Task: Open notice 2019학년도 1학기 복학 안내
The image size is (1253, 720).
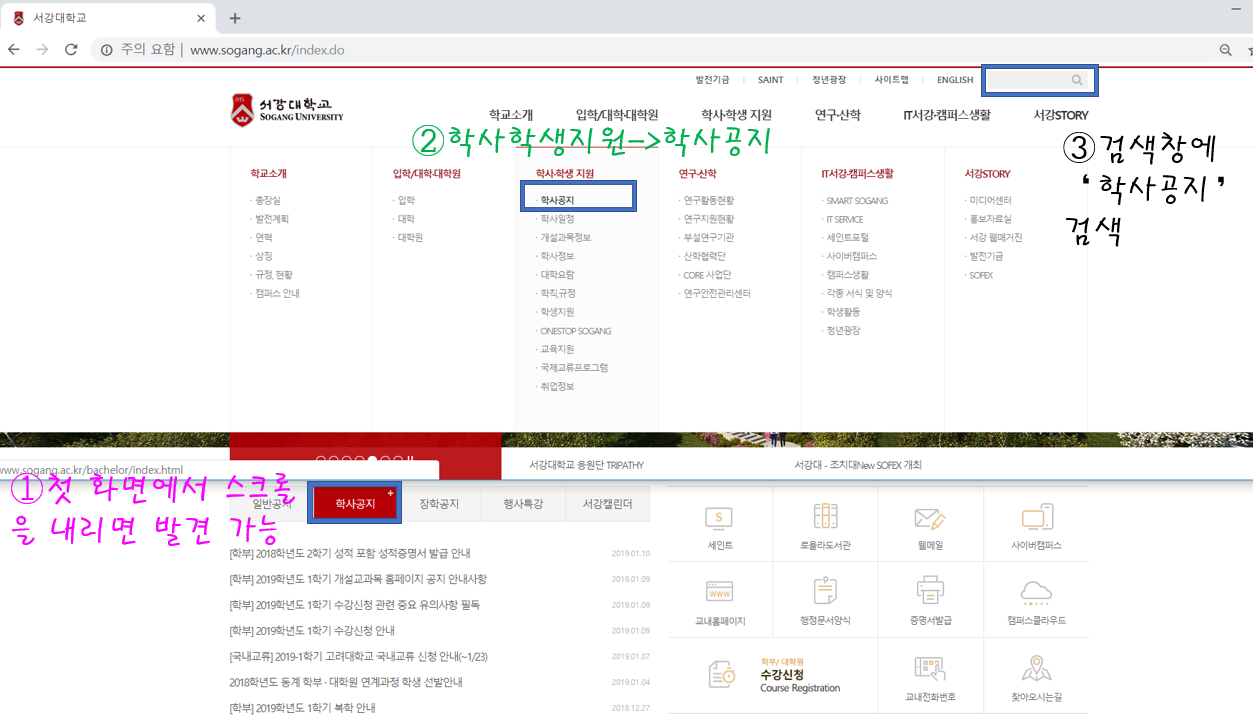Action: point(302,708)
